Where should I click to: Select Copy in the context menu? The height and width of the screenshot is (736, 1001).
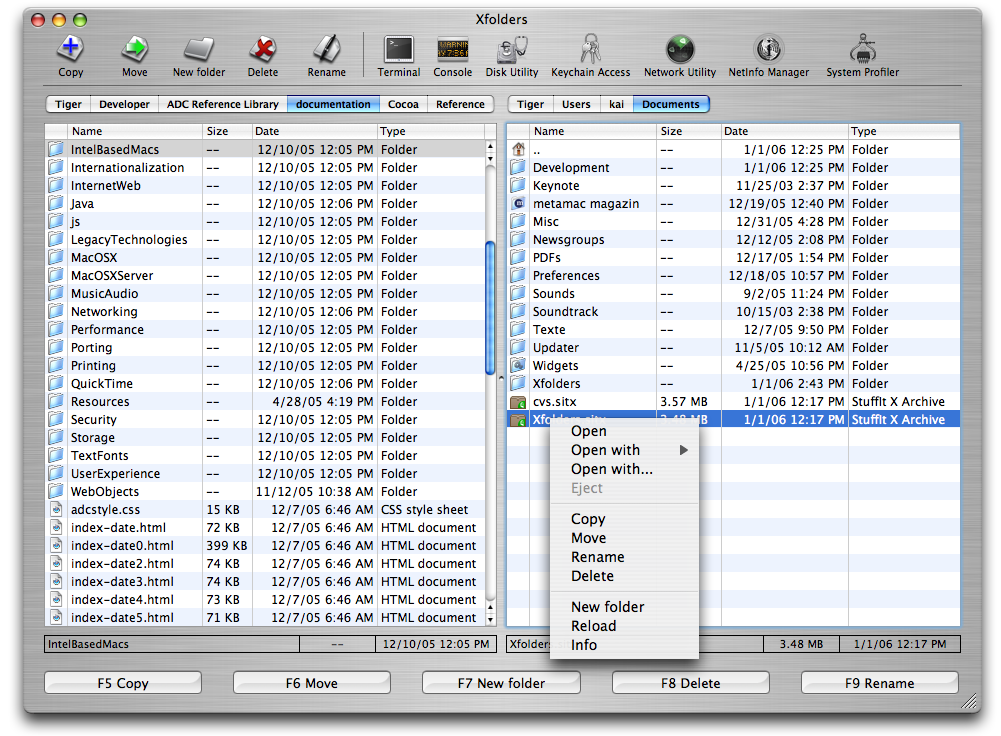624,519
